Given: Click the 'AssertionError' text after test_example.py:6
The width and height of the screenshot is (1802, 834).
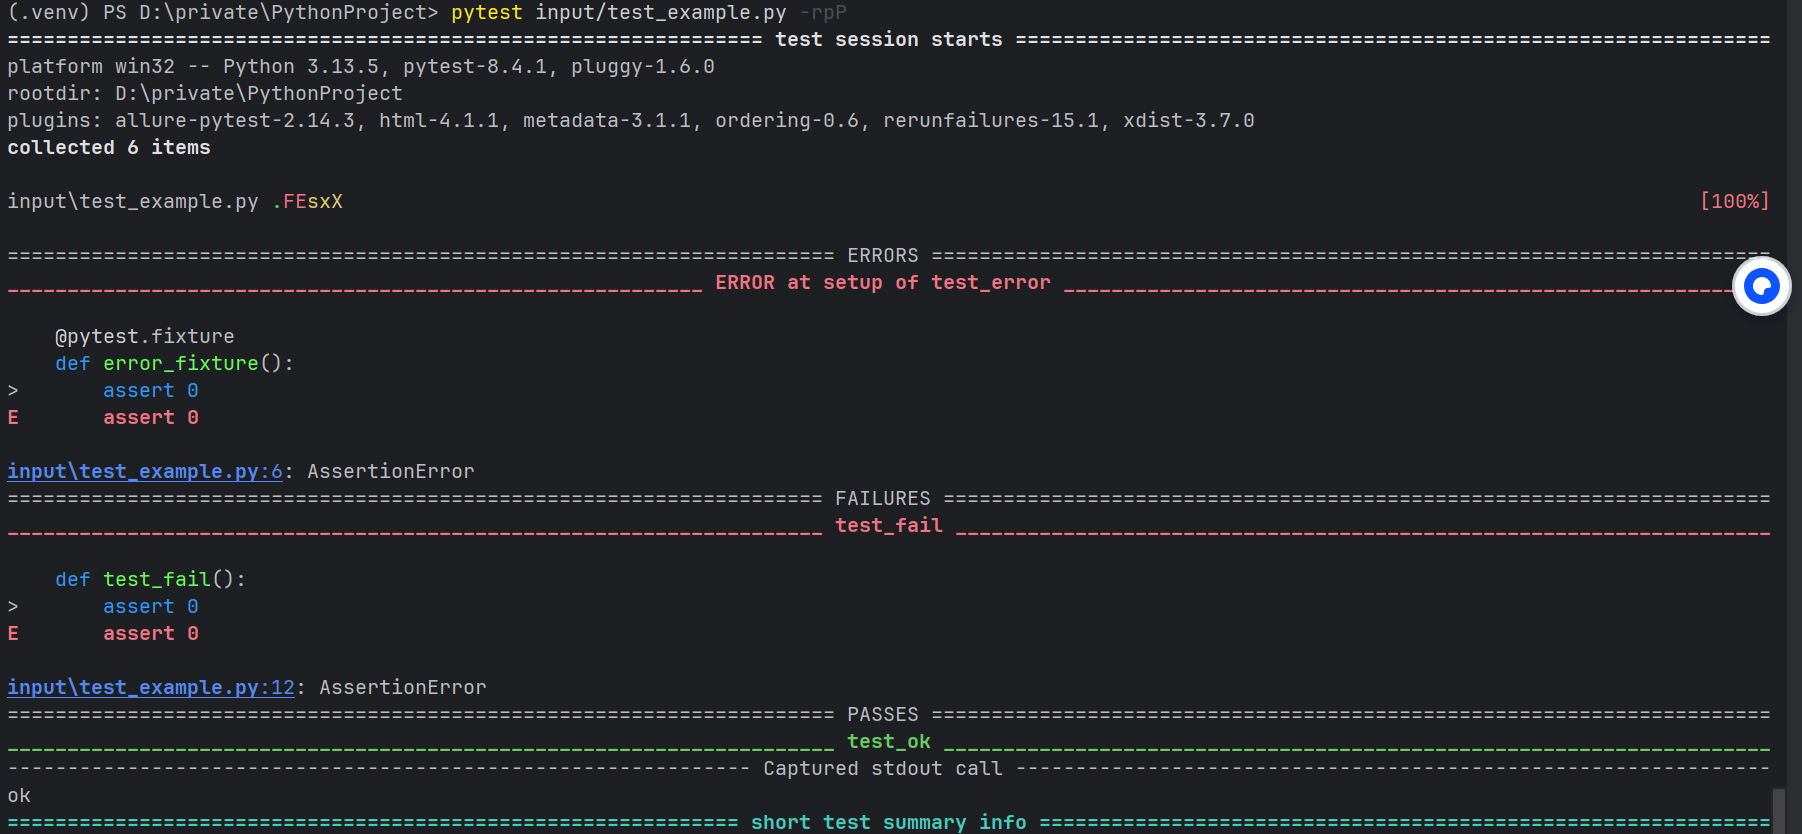Looking at the screenshot, I should (391, 471).
